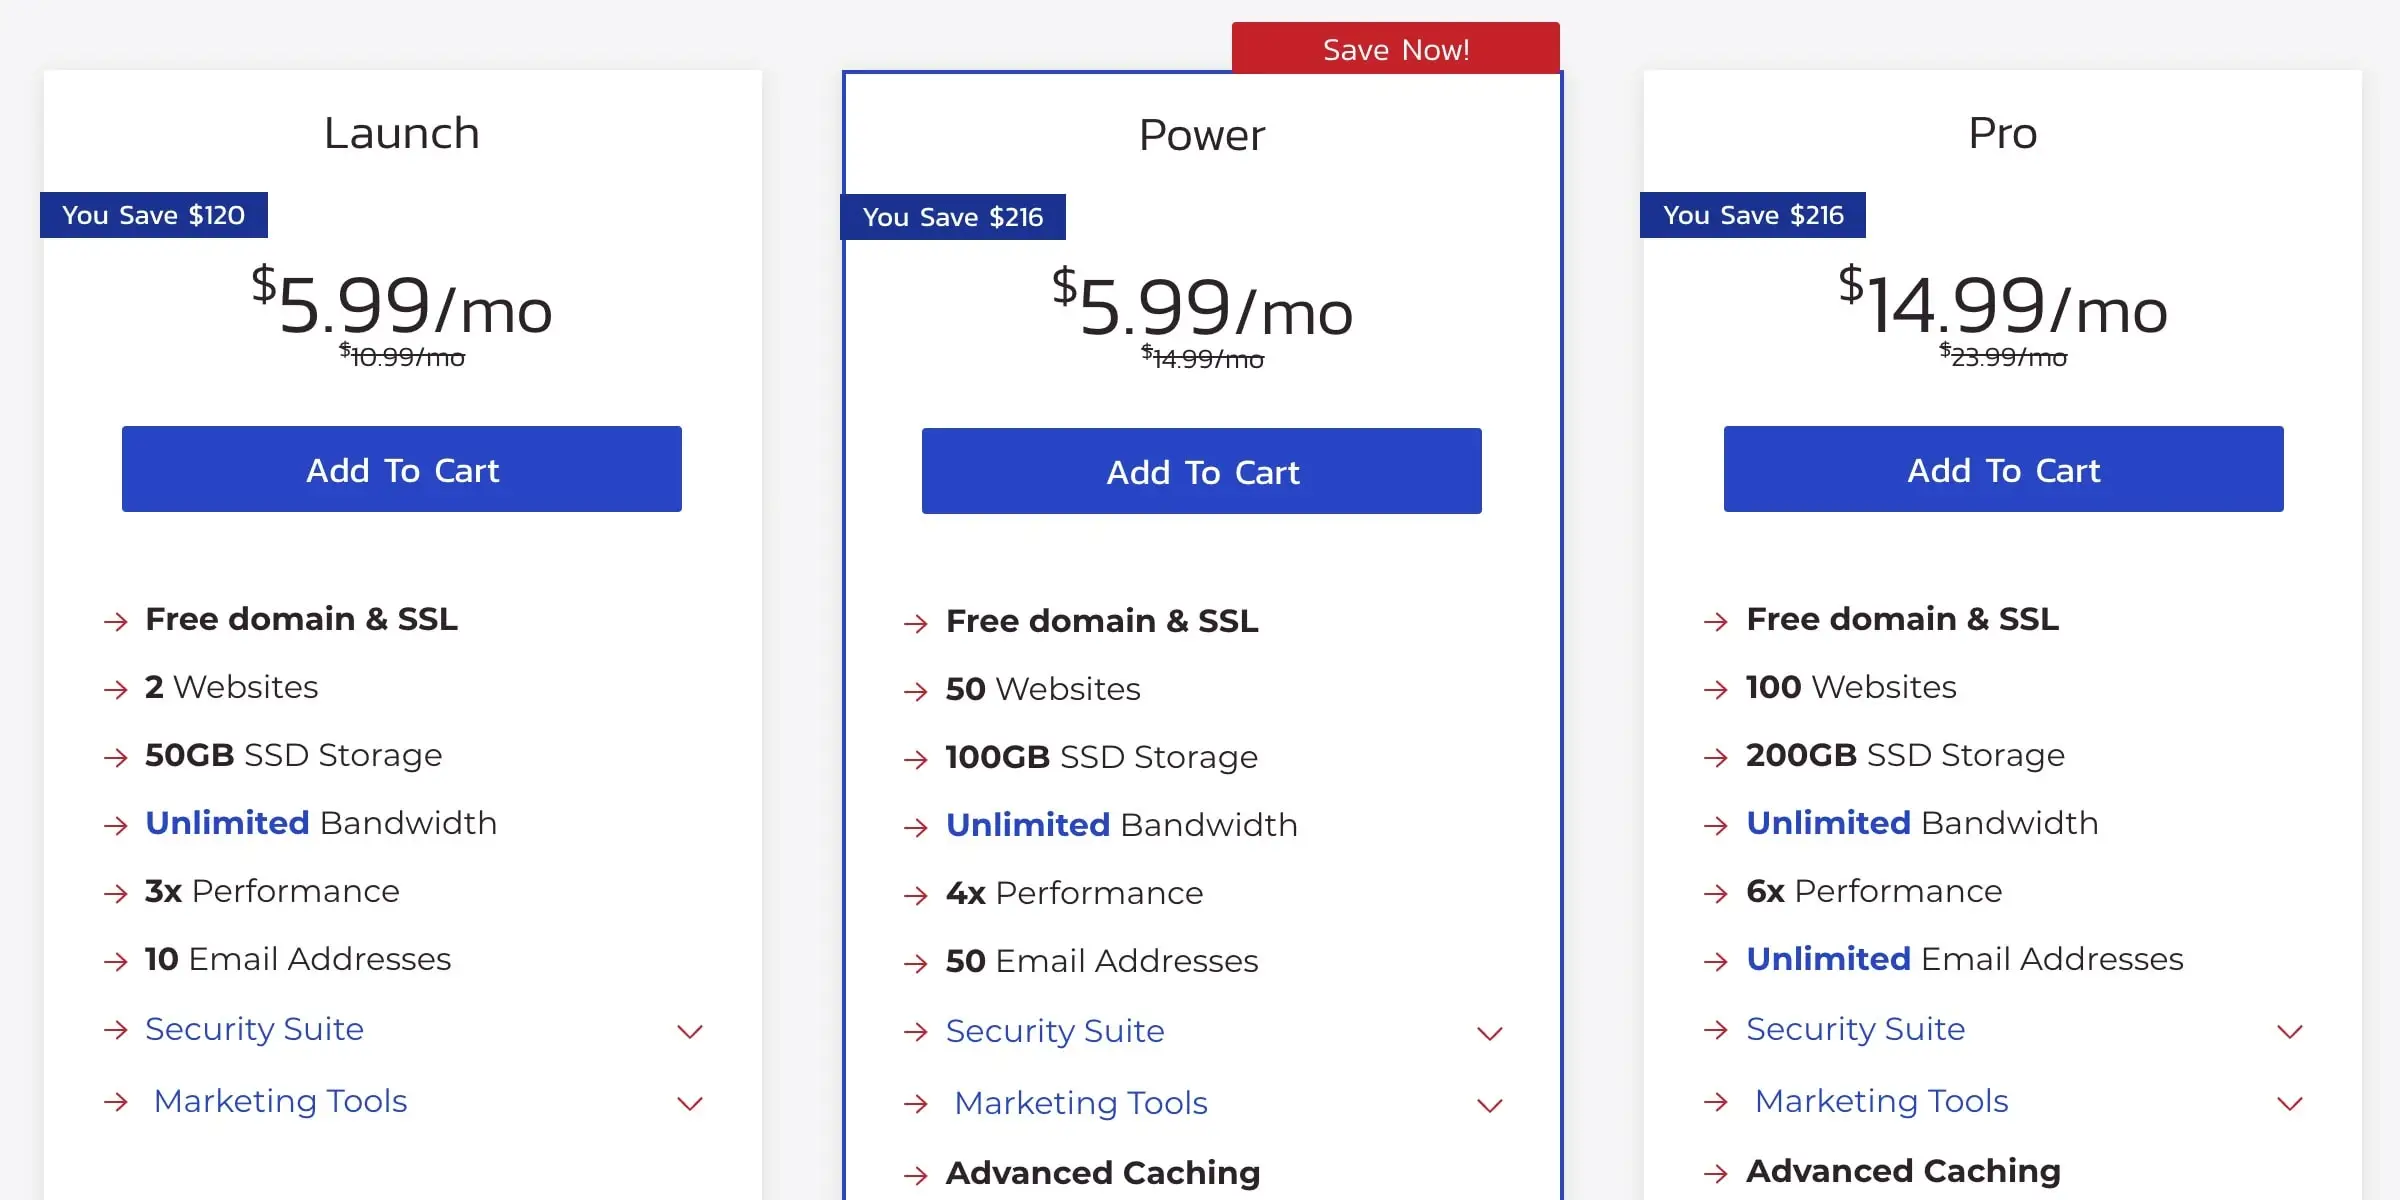This screenshot has height=1200, width=2400.
Task: Expand Marketing Tools chevron in Launch plan
Action: coord(690,1103)
